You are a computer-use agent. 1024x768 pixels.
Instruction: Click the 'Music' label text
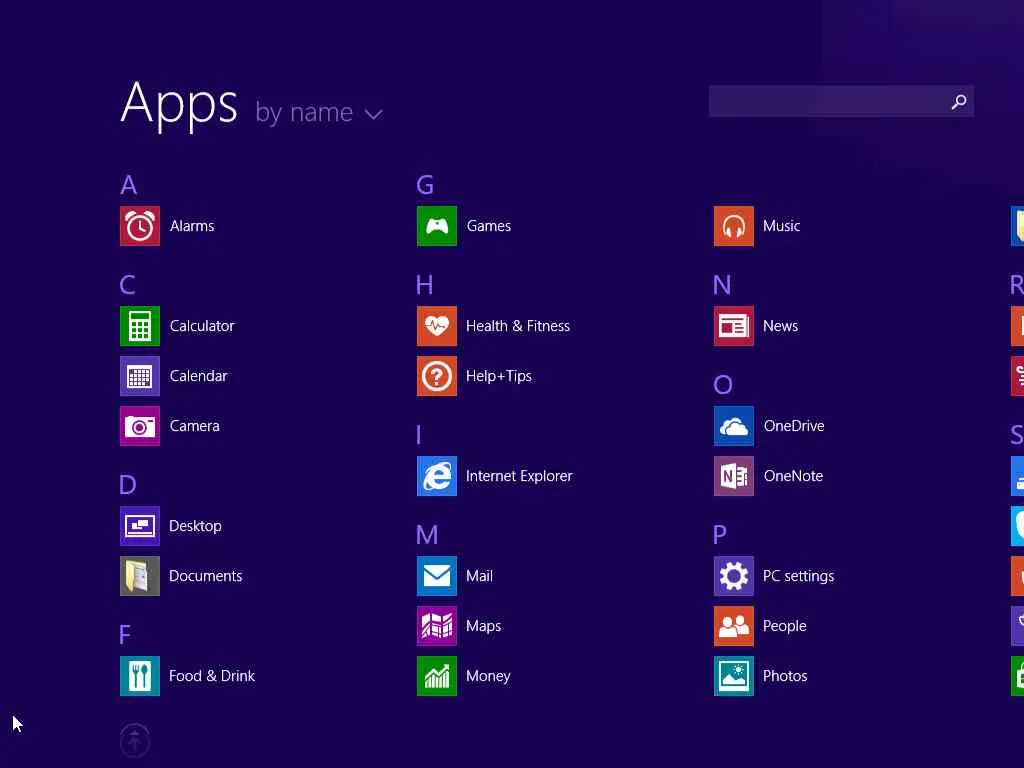tap(782, 226)
